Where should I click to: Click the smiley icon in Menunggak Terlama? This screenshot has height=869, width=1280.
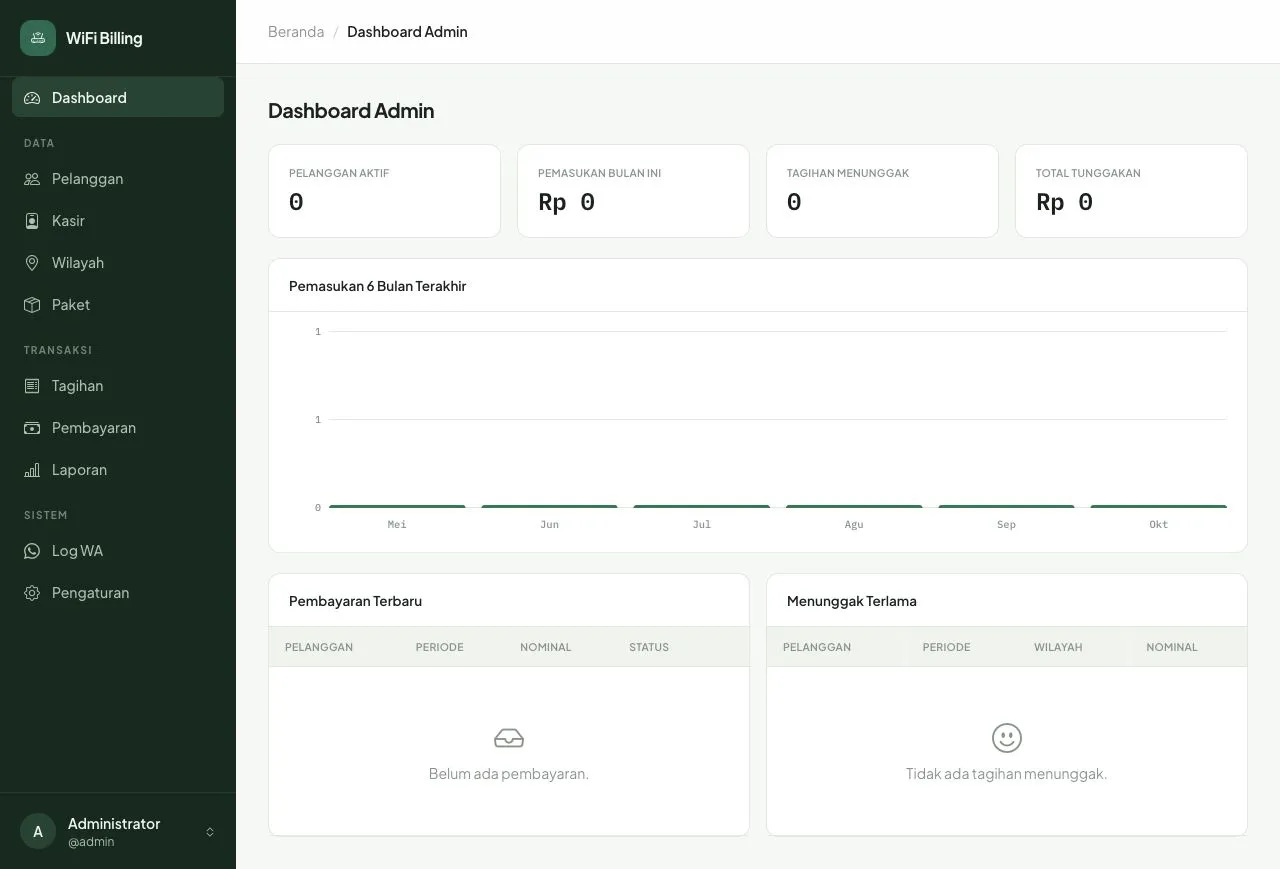(x=1007, y=738)
